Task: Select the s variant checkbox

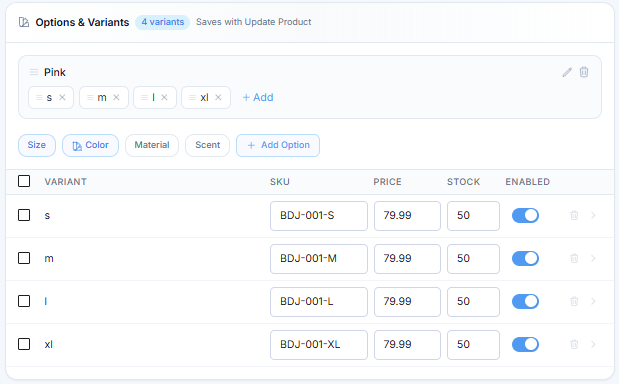Action: (x=24, y=215)
